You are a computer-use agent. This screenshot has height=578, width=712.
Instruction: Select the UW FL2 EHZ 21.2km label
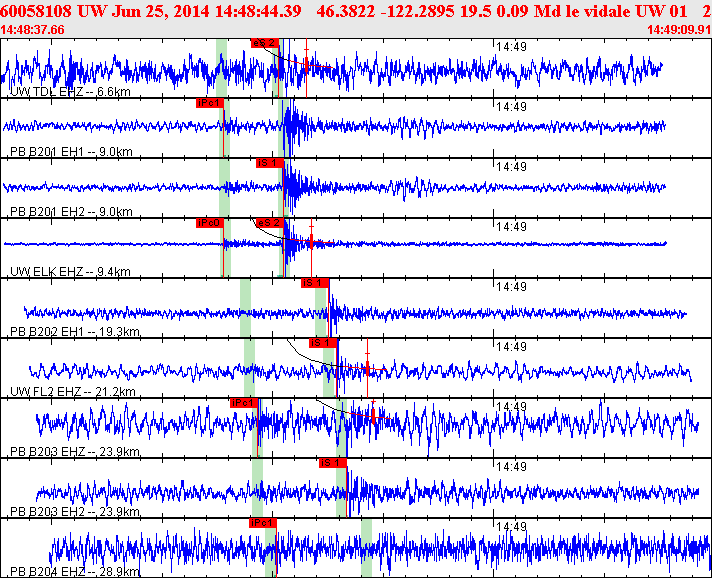point(72,391)
